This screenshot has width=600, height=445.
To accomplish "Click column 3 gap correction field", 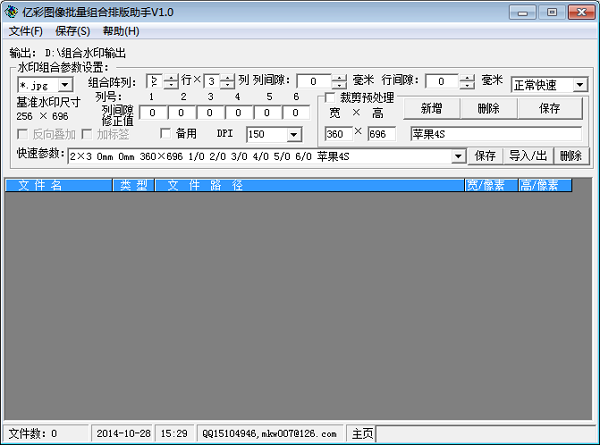I will tap(210, 113).
